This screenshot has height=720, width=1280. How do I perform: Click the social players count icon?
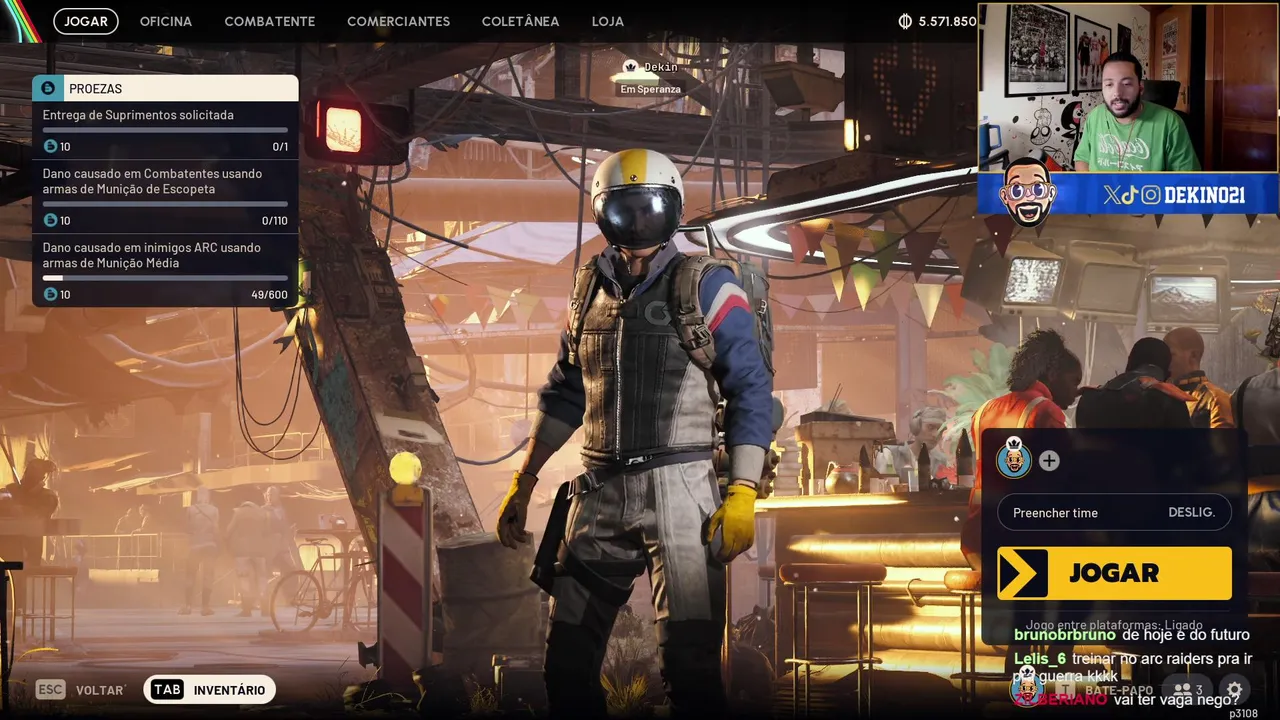coord(1187,690)
